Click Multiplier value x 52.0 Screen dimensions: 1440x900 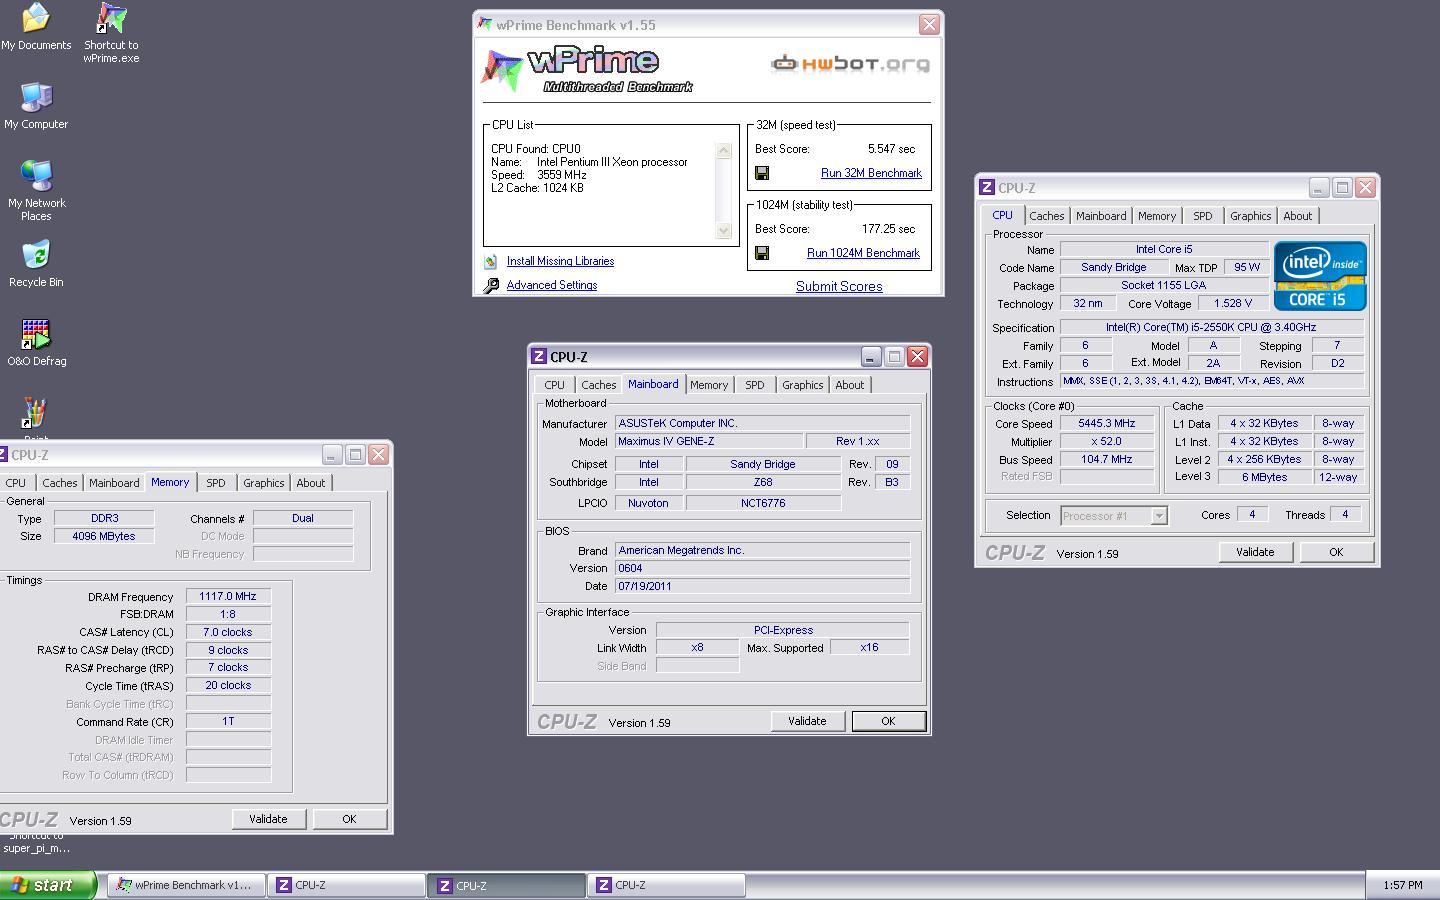tap(1107, 441)
